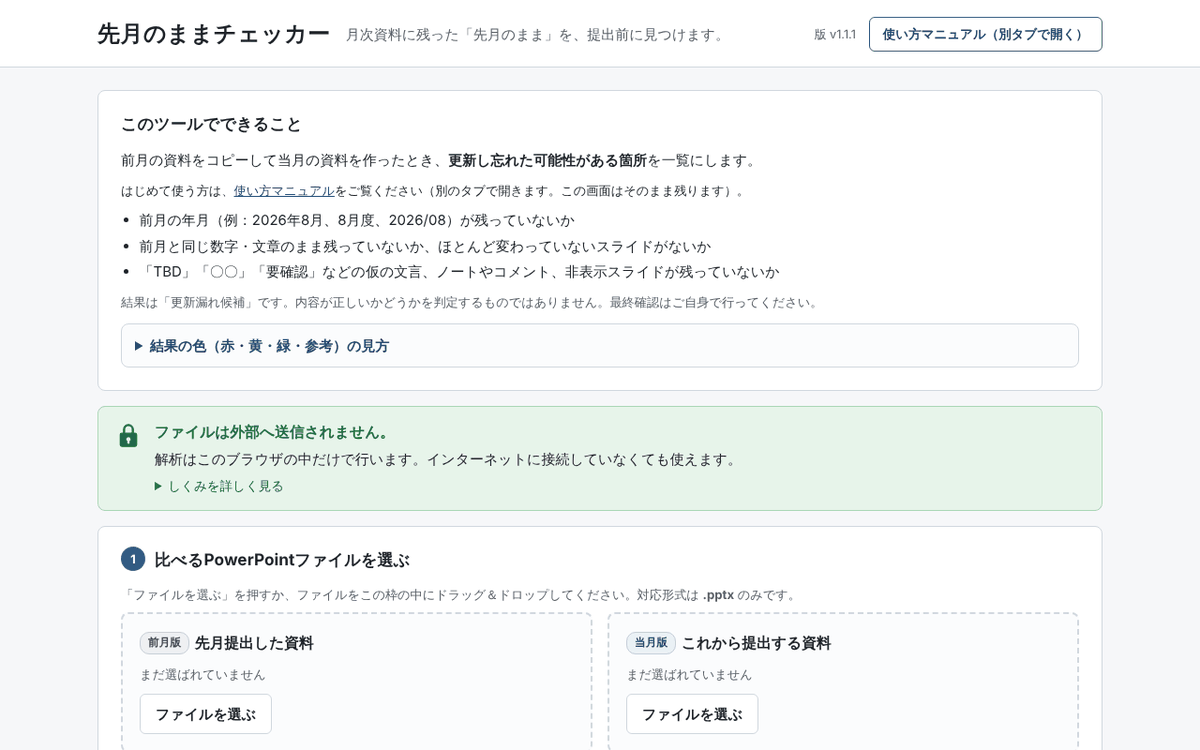The height and width of the screenshot is (750, 1200).
Task: Click まだ選ばれていません under 前月版
Action: pyautogui.click(x=202, y=675)
